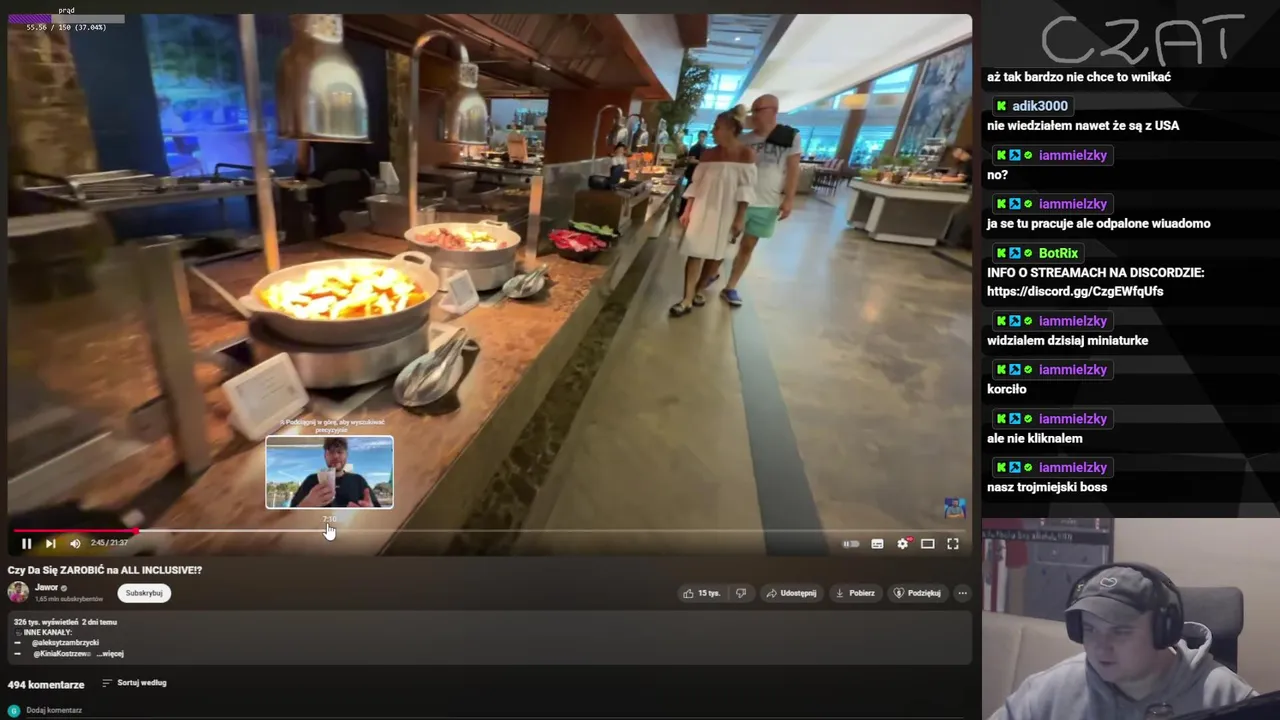Like the video (15 tys.)

pos(702,593)
